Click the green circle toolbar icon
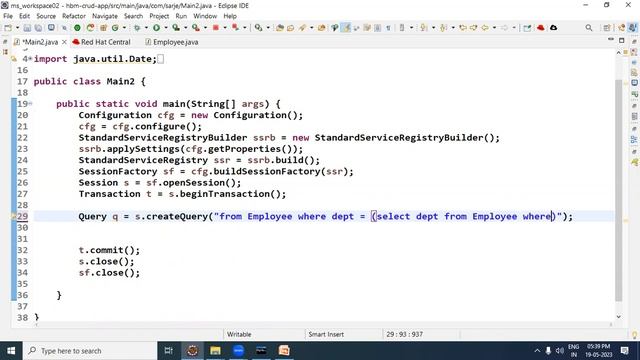 [x=77, y=28]
